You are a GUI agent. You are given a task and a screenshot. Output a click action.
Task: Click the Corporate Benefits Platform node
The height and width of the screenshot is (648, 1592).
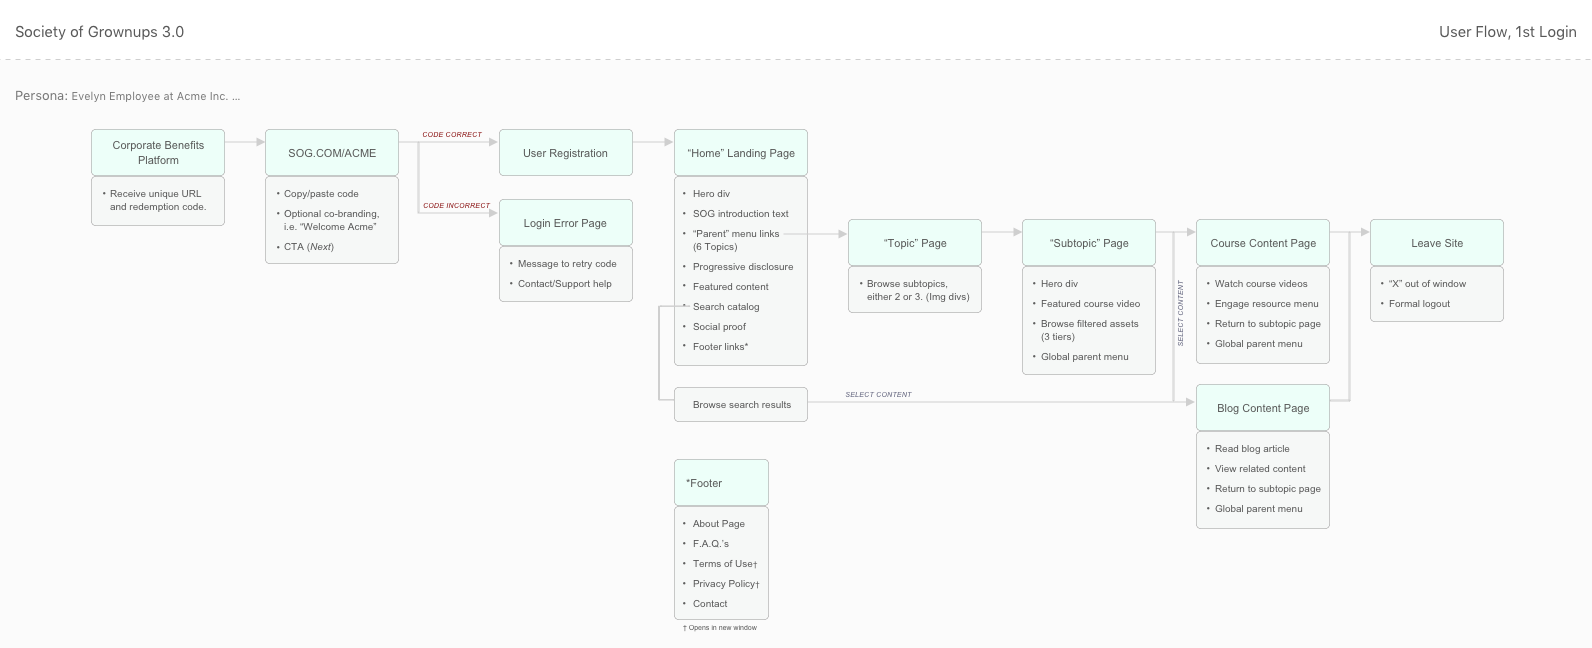tap(158, 152)
